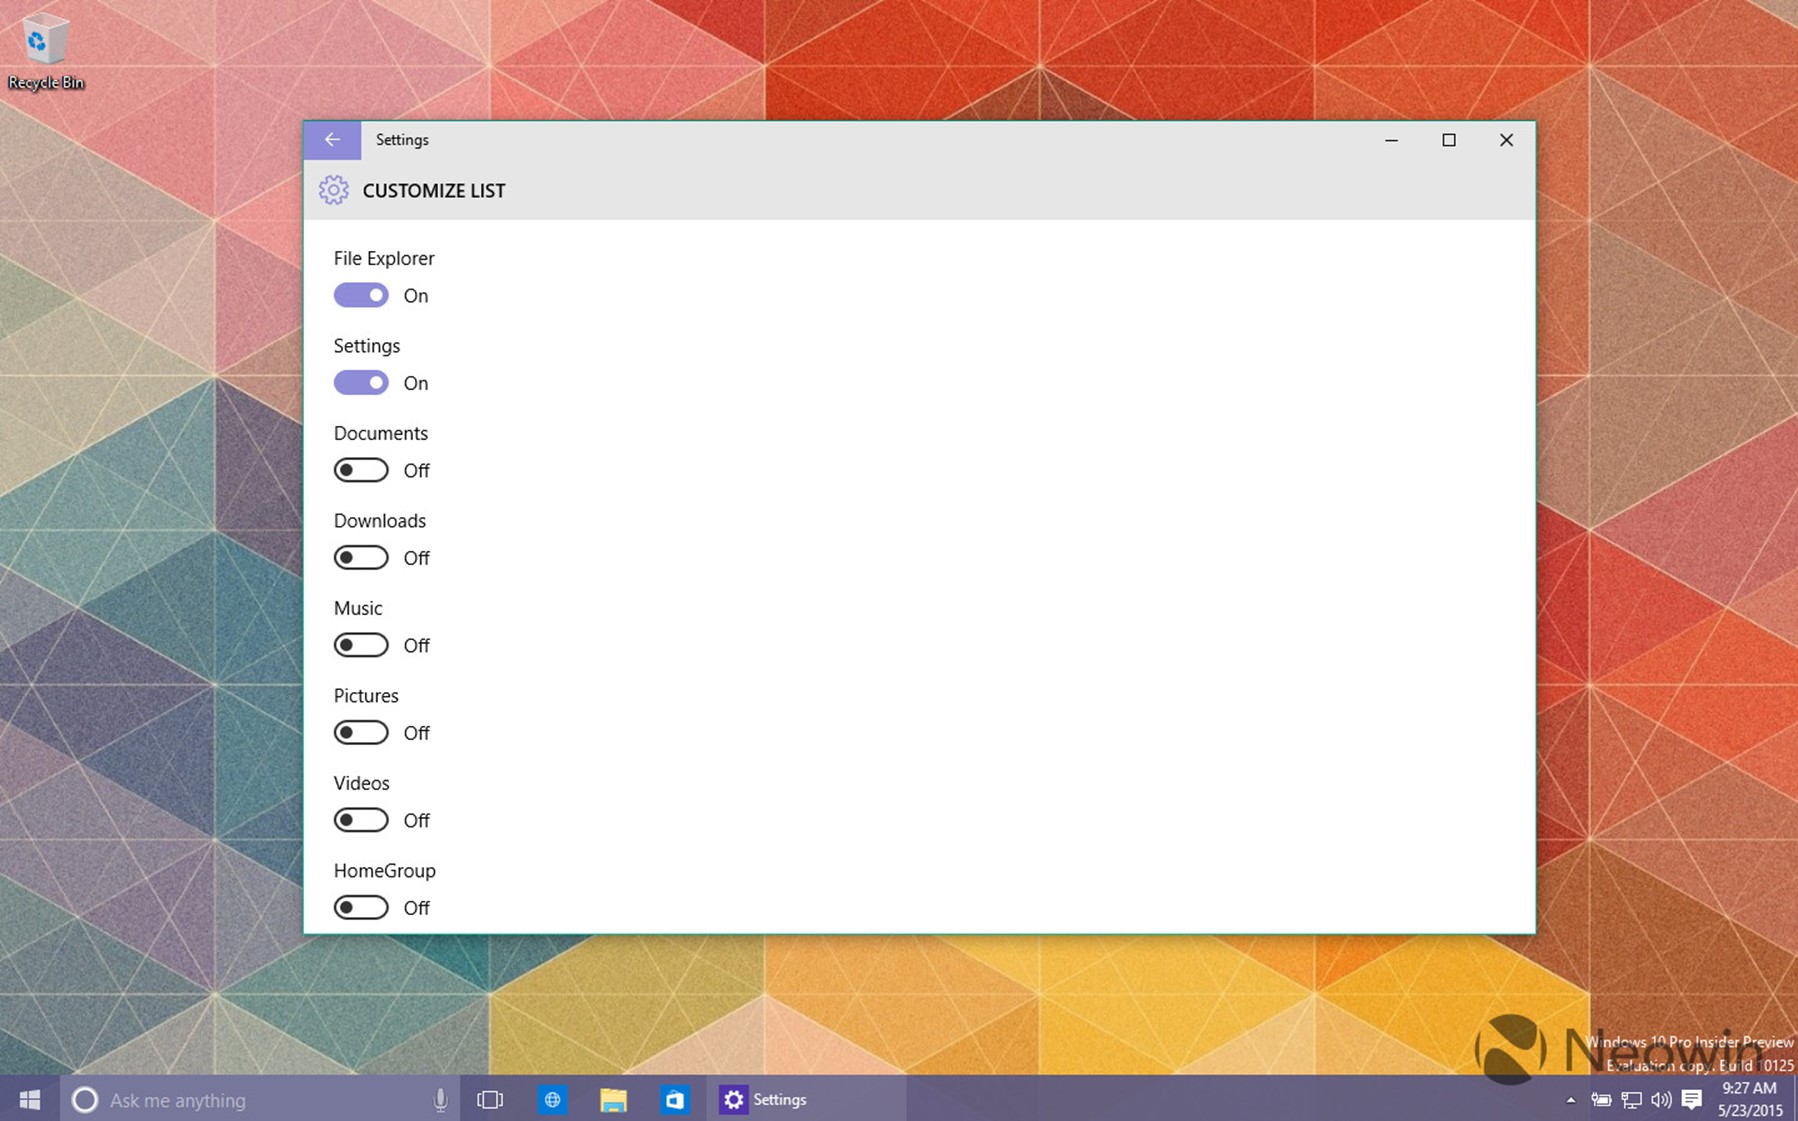Click the back arrow in Settings
This screenshot has height=1121, width=1798.
[332, 140]
